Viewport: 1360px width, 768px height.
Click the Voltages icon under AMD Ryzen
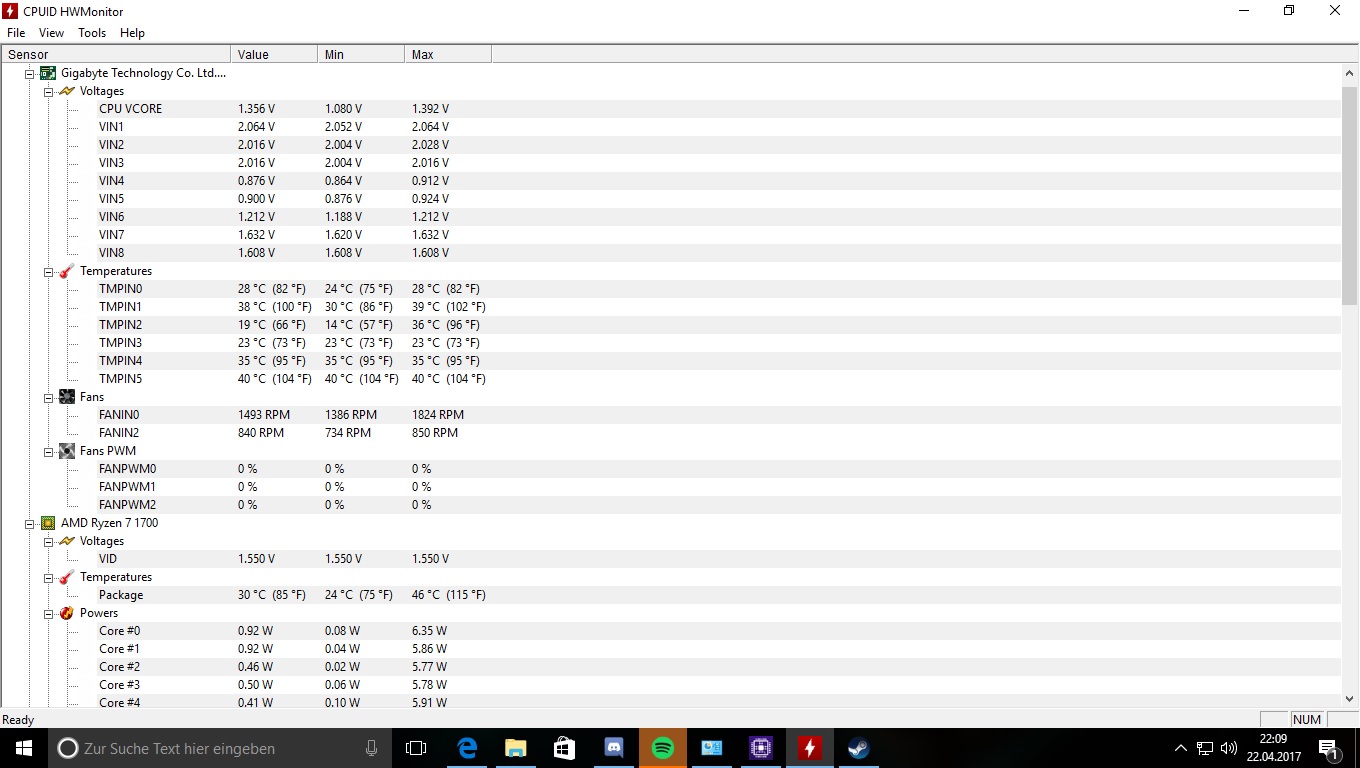coord(67,541)
